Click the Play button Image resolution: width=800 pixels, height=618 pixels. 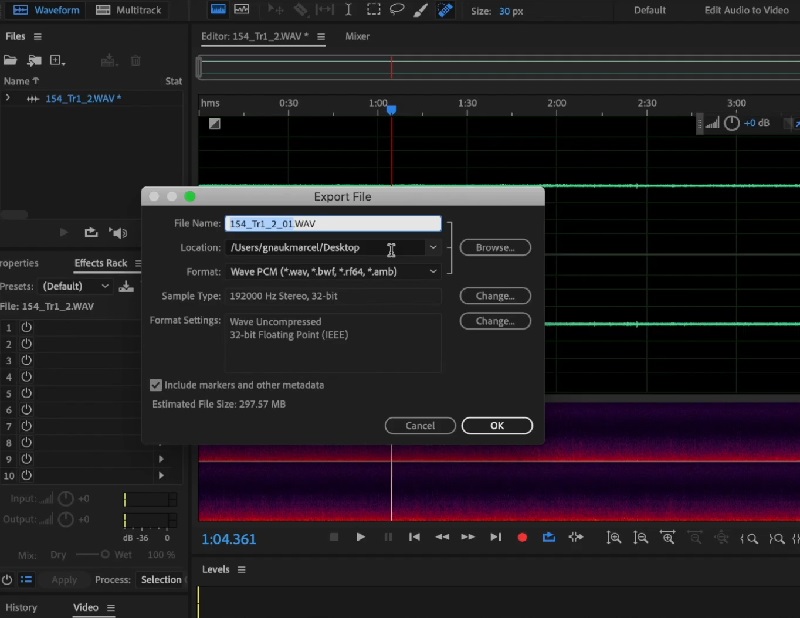click(361, 537)
